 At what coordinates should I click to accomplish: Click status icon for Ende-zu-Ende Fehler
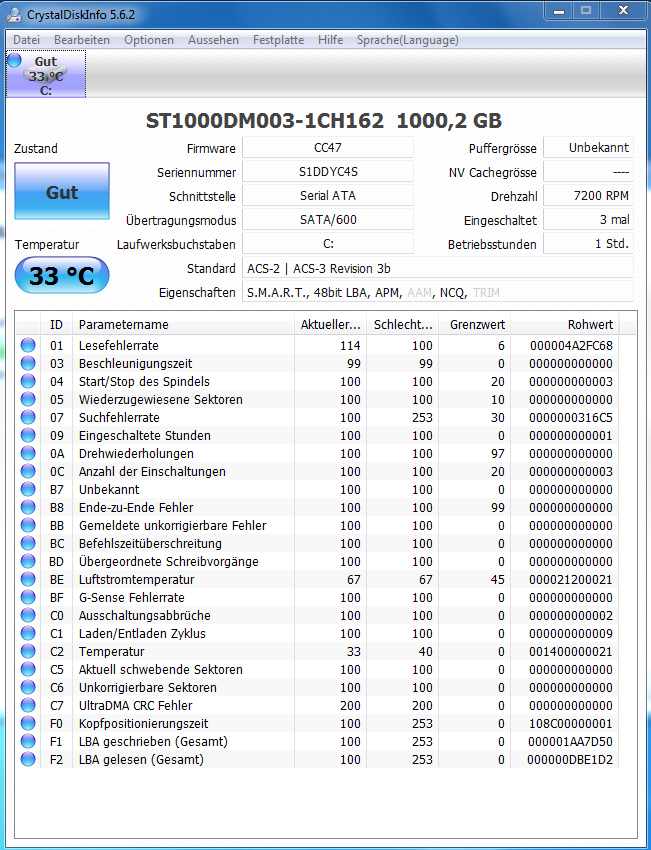(28, 507)
